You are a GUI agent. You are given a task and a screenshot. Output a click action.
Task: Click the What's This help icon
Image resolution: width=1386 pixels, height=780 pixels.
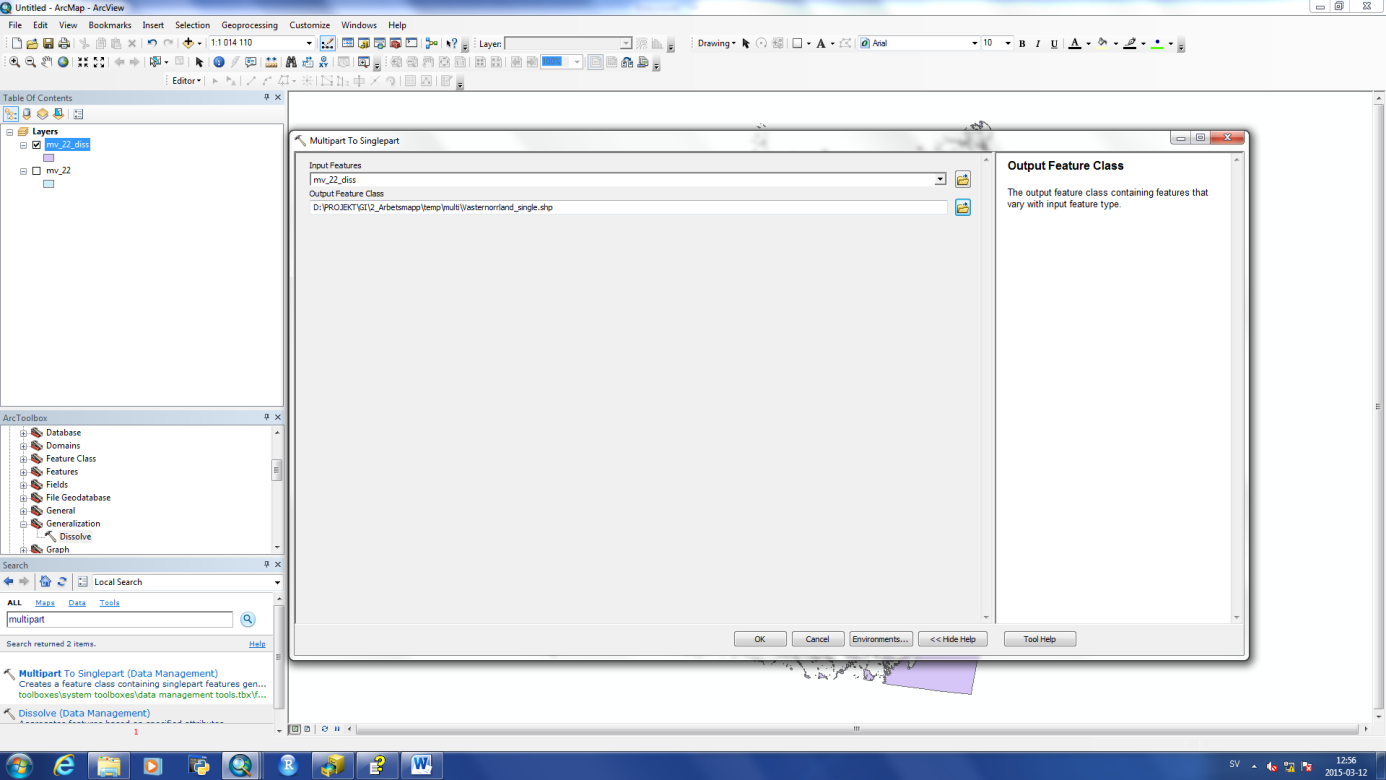[452, 43]
